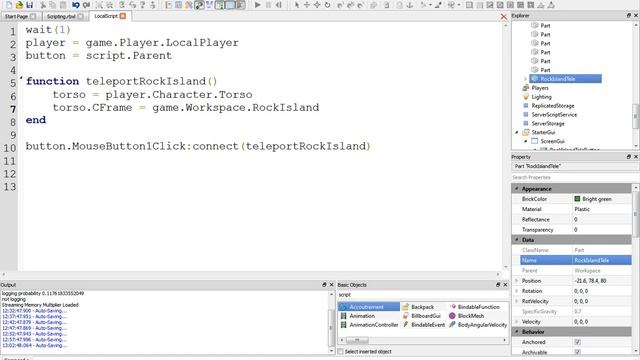The image size is (640, 360).
Task: Click the Save floppy disk icon
Action: click(29, 5)
